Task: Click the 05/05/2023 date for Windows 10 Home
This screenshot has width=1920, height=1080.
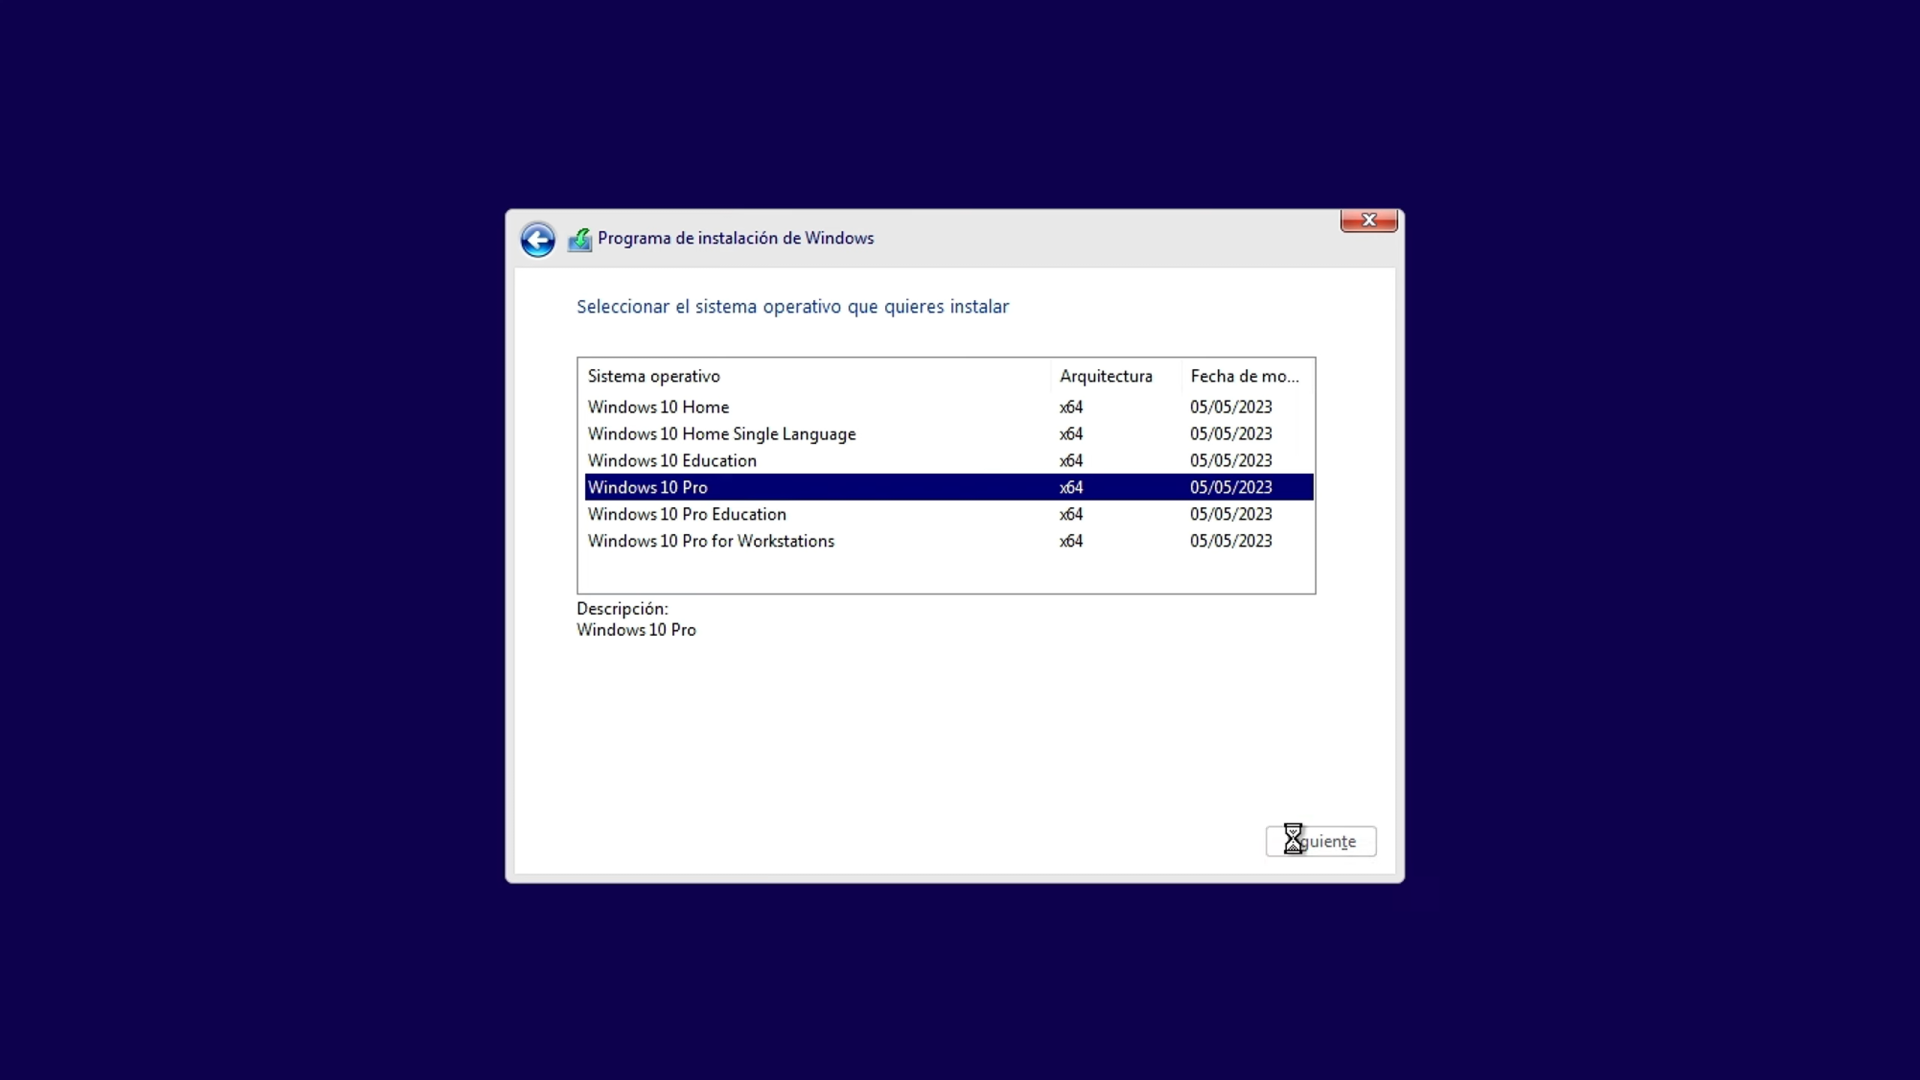Action: coord(1230,407)
